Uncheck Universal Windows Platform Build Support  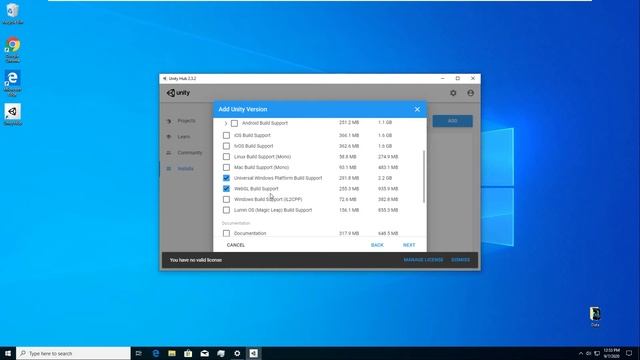(x=226, y=178)
